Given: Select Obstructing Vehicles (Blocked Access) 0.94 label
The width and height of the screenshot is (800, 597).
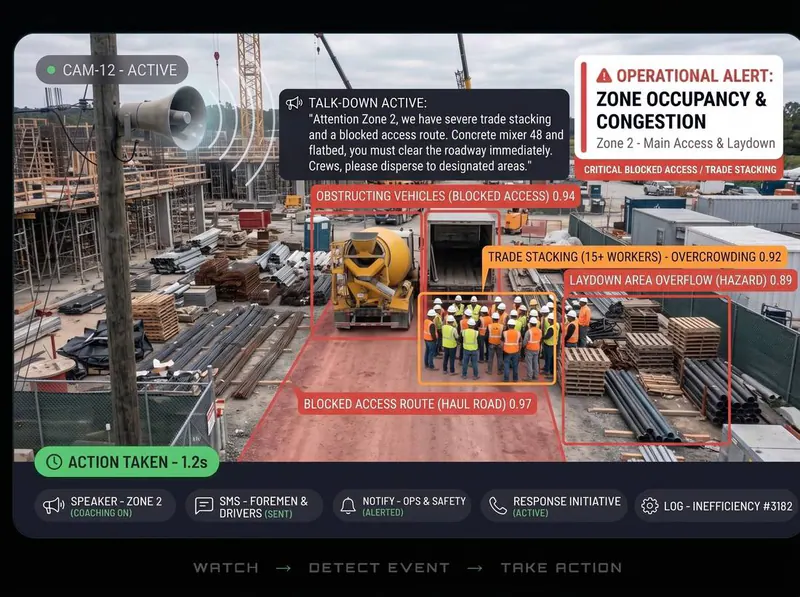Looking at the screenshot, I should click(x=445, y=196).
